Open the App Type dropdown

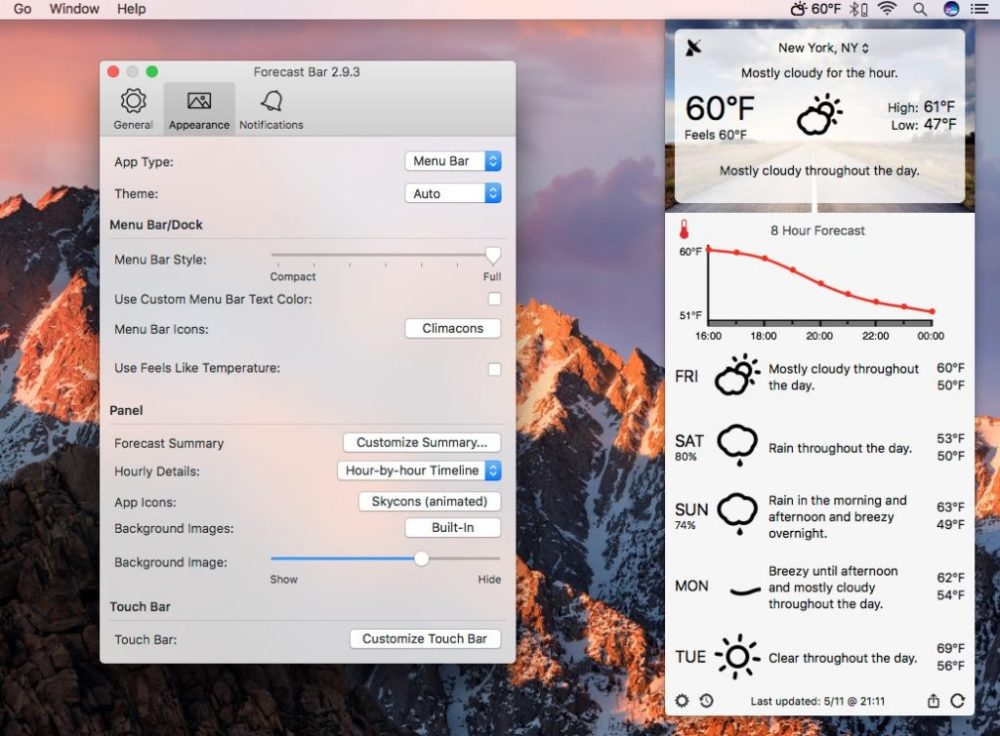[453, 161]
